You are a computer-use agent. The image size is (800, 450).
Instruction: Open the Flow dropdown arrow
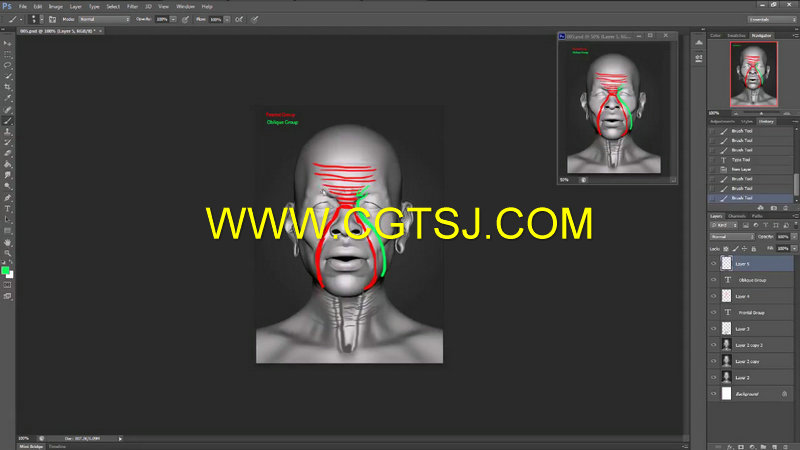(x=227, y=19)
